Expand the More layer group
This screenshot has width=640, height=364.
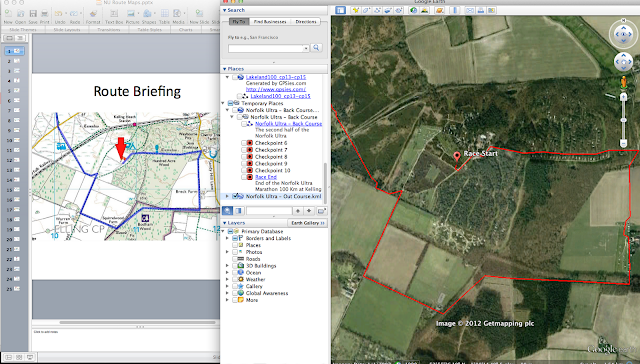pos(227,300)
